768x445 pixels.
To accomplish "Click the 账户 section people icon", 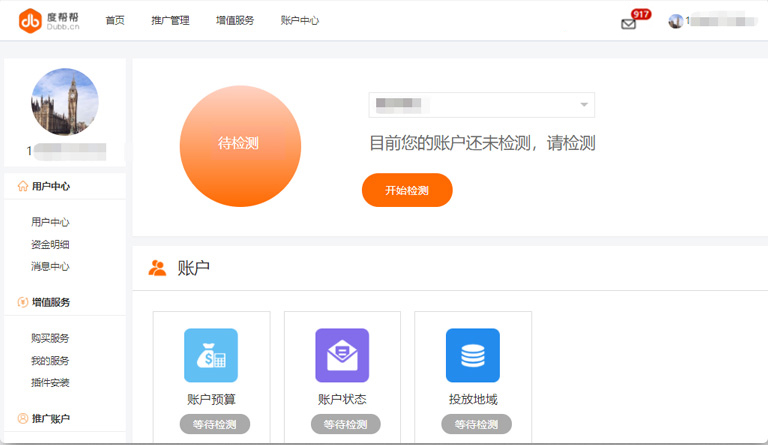I will [157, 268].
